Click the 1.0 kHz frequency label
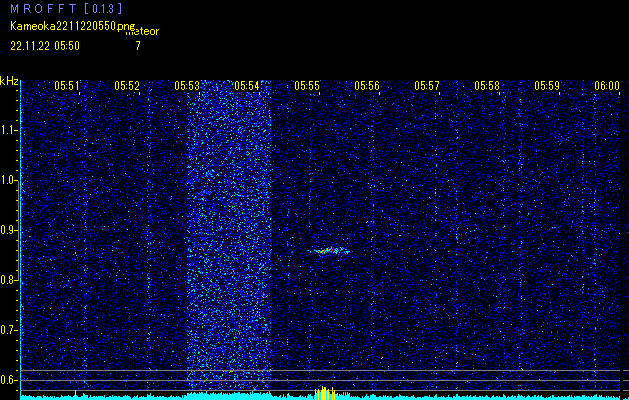The image size is (629, 400). tap(9, 180)
